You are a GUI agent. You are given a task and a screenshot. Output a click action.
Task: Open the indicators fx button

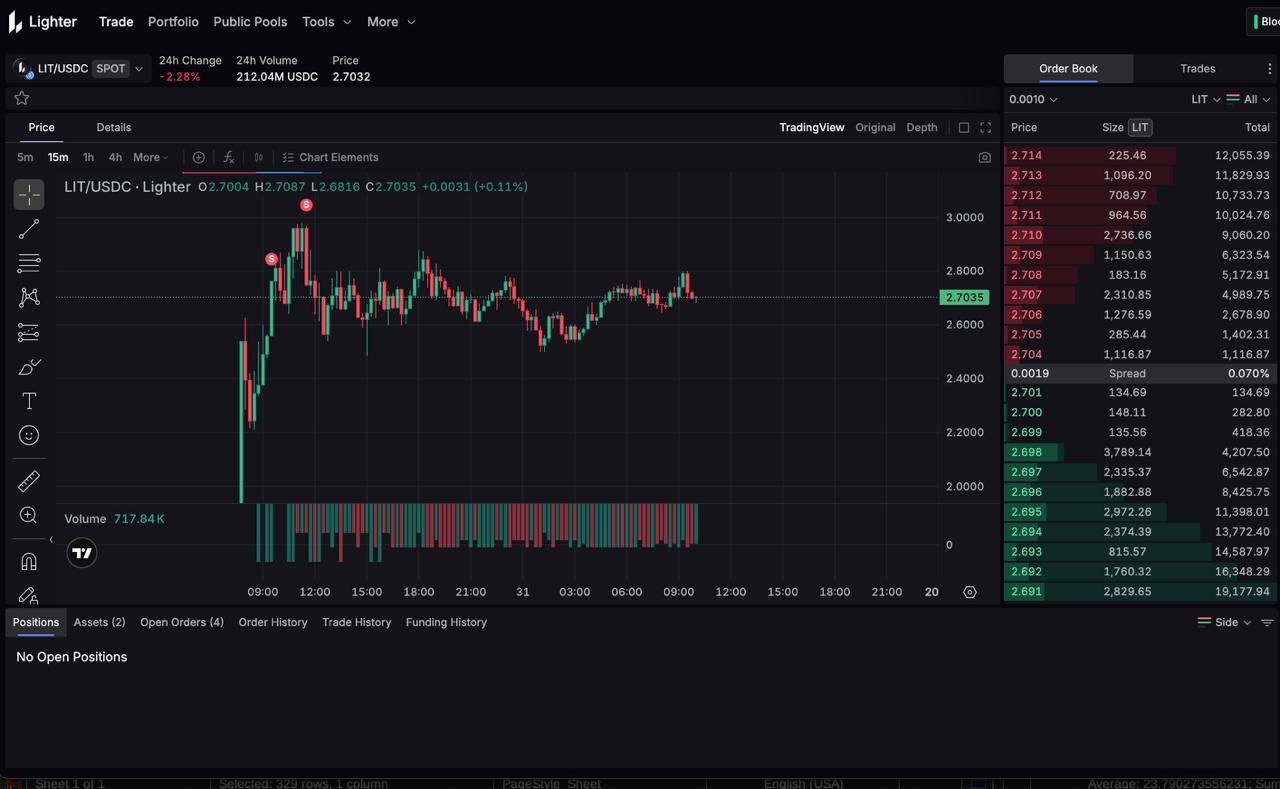(228, 157)
